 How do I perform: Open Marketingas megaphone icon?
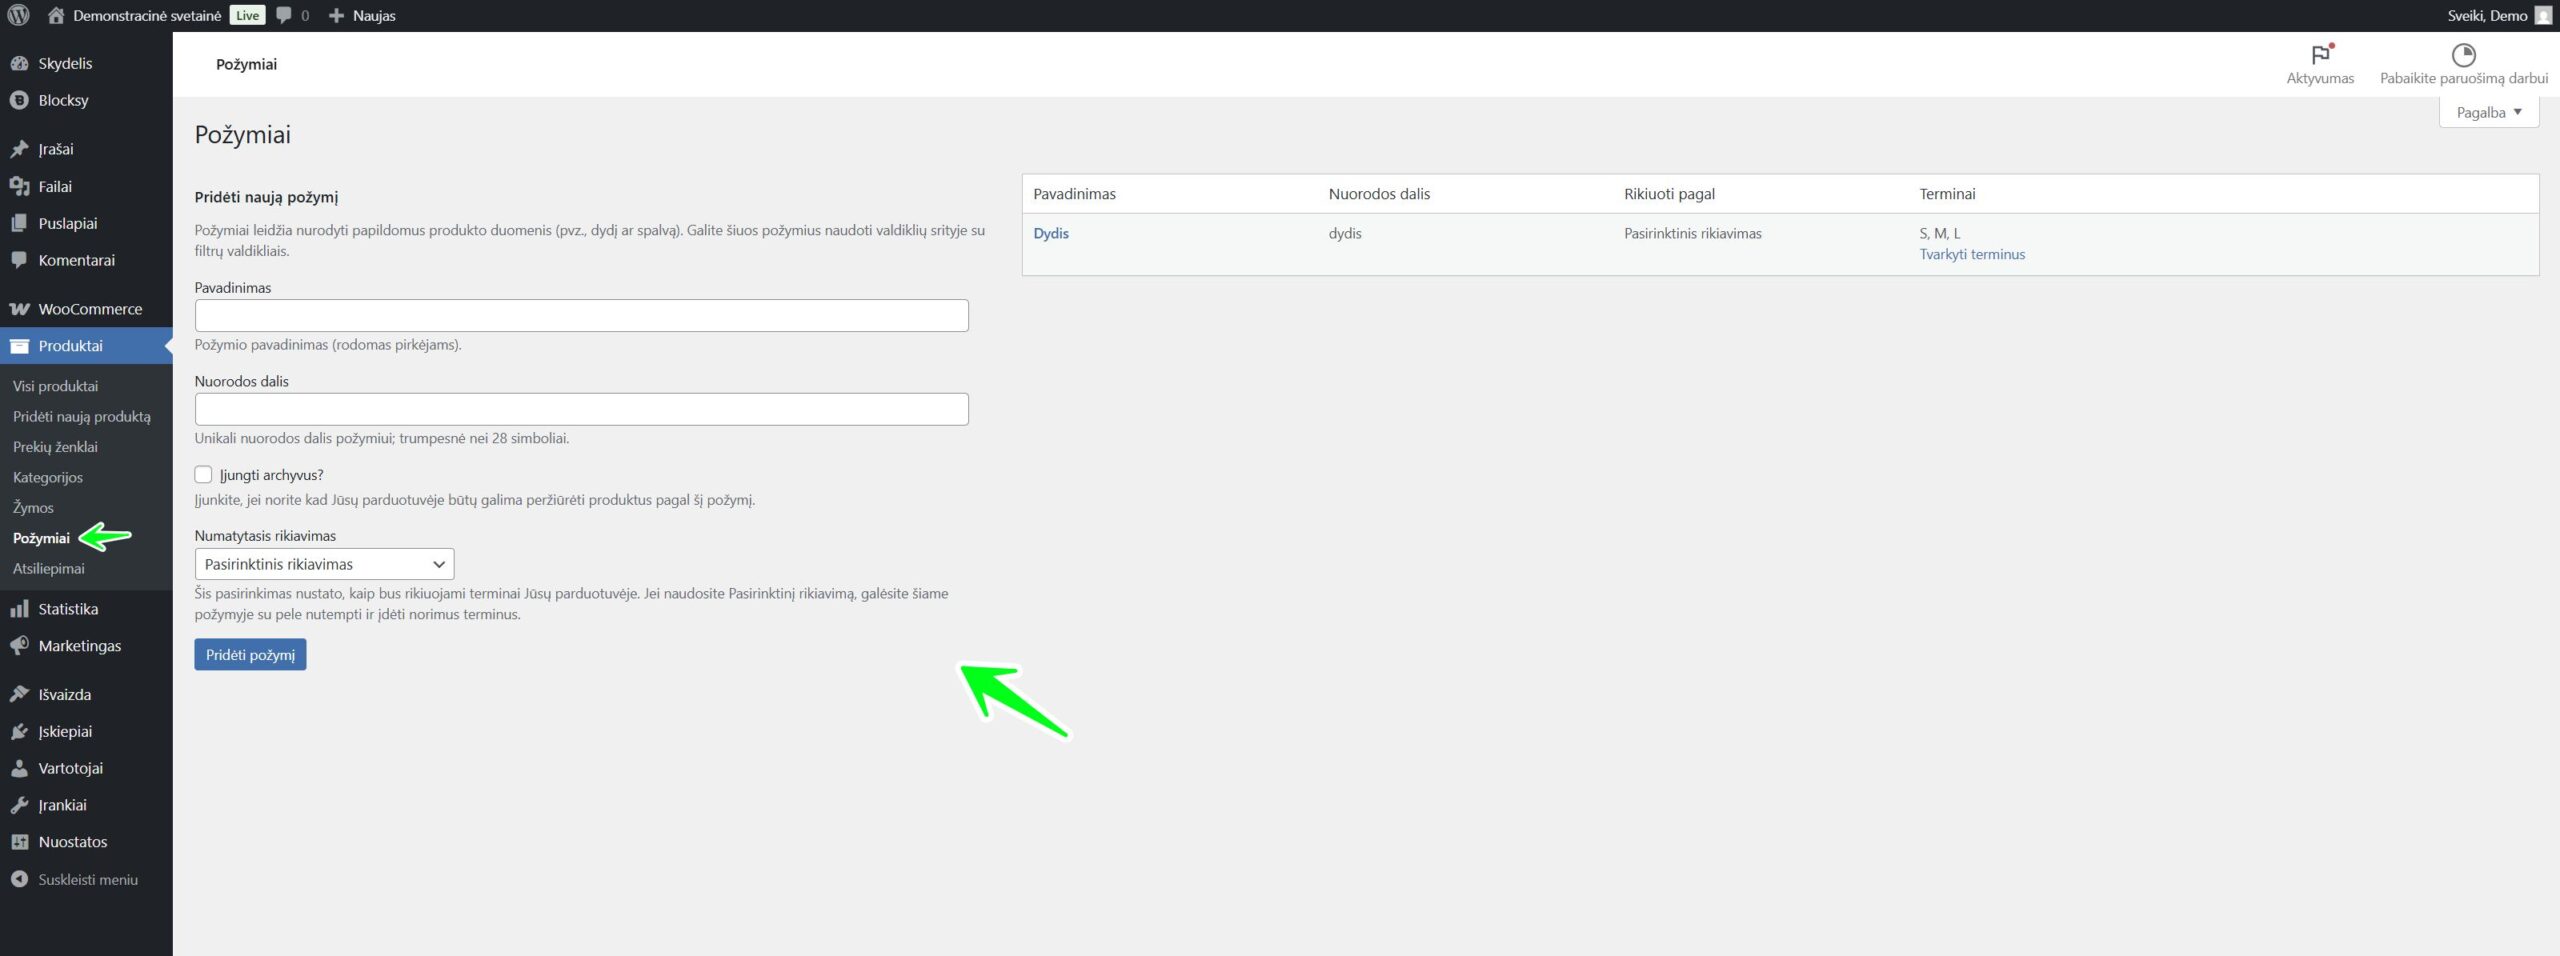[19, 646]
